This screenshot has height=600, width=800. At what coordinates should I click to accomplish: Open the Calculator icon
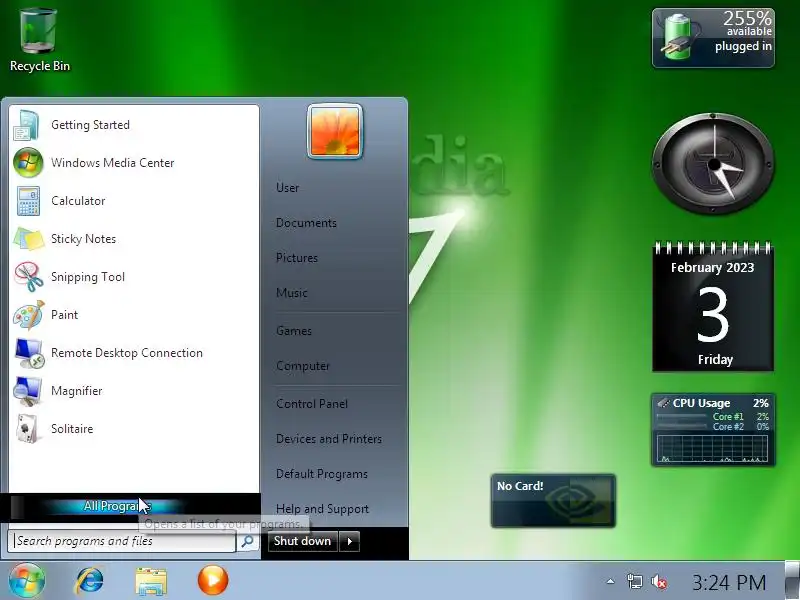tap(28, 201)
